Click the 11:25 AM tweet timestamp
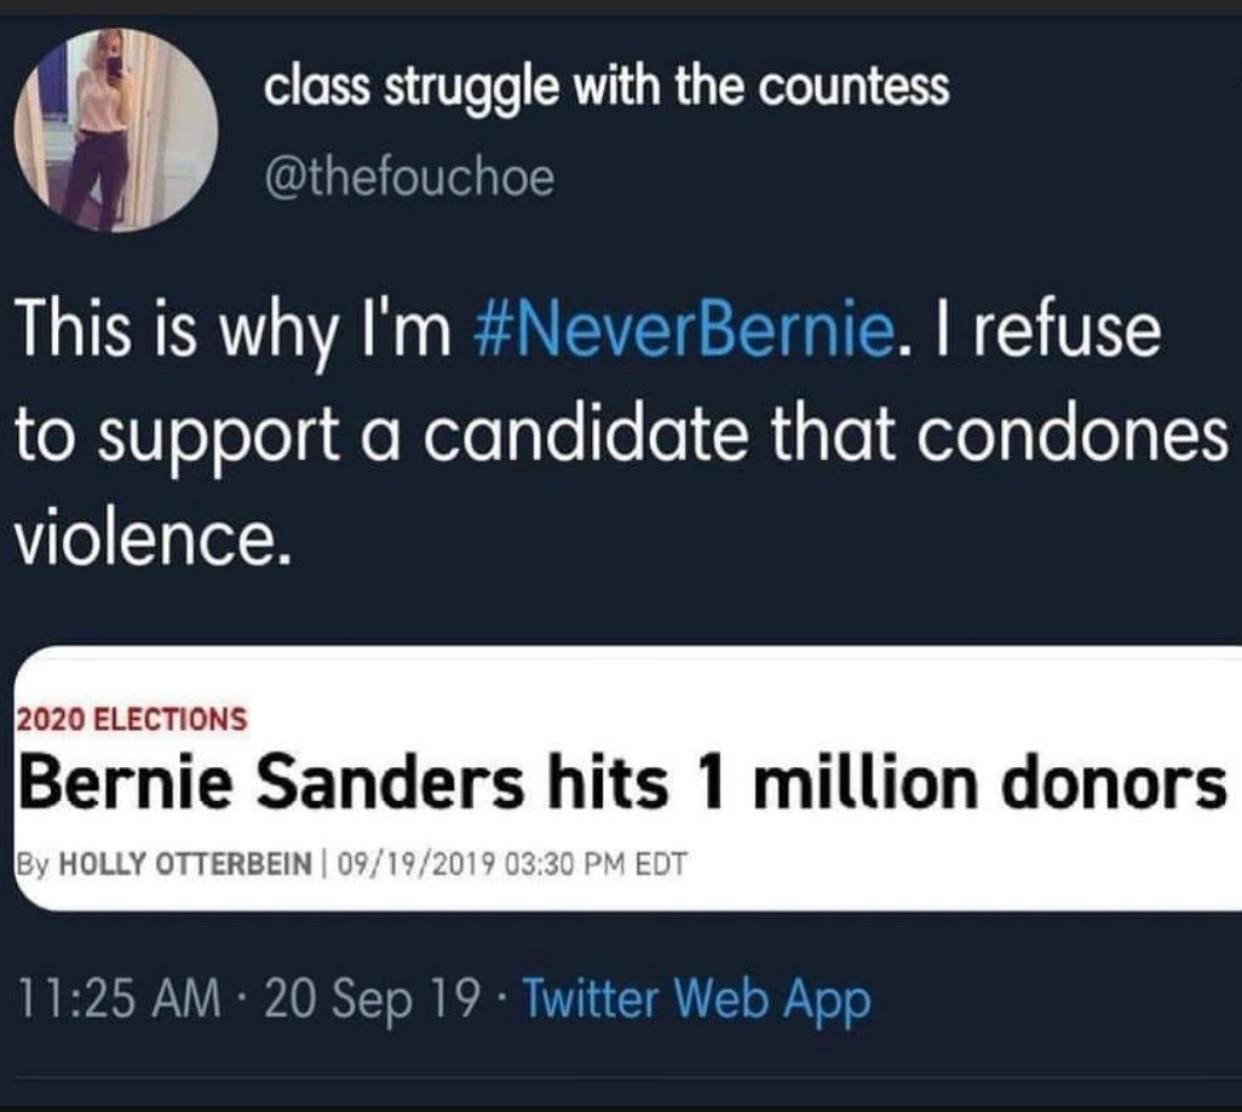Viewport: 1242px width, 1112px height. pos(120,997)
